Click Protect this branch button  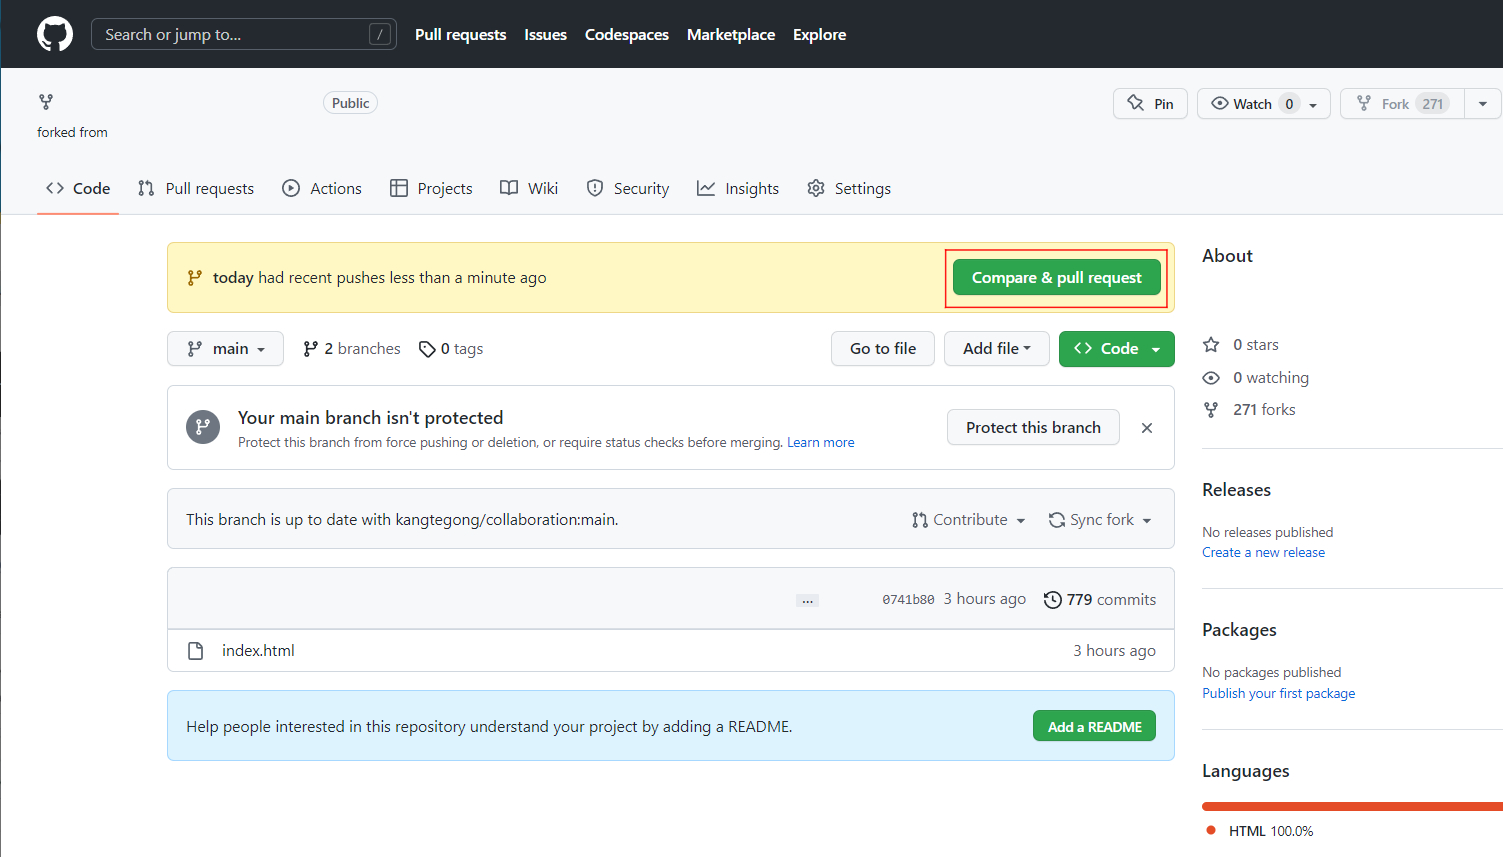coord(1033,427)
